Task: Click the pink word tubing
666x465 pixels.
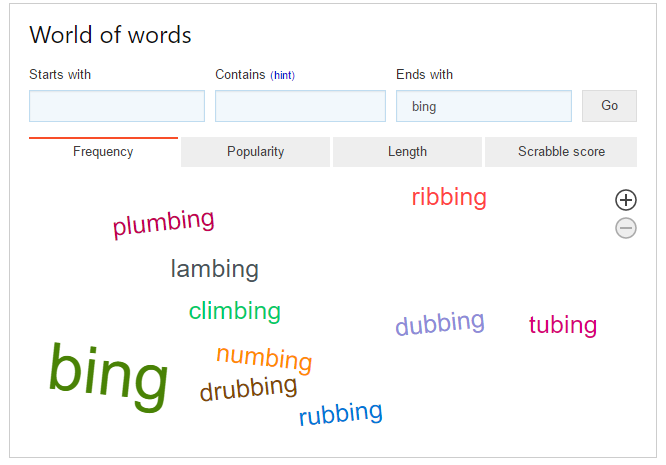Action: (563, 325)
